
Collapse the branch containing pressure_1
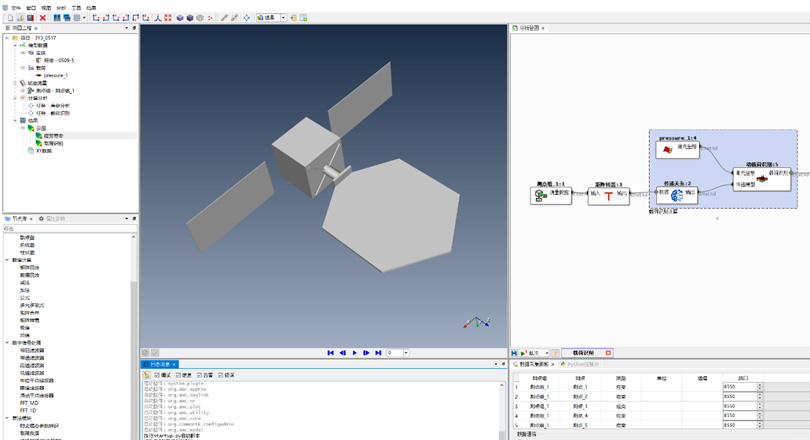(x=23, y=68)
